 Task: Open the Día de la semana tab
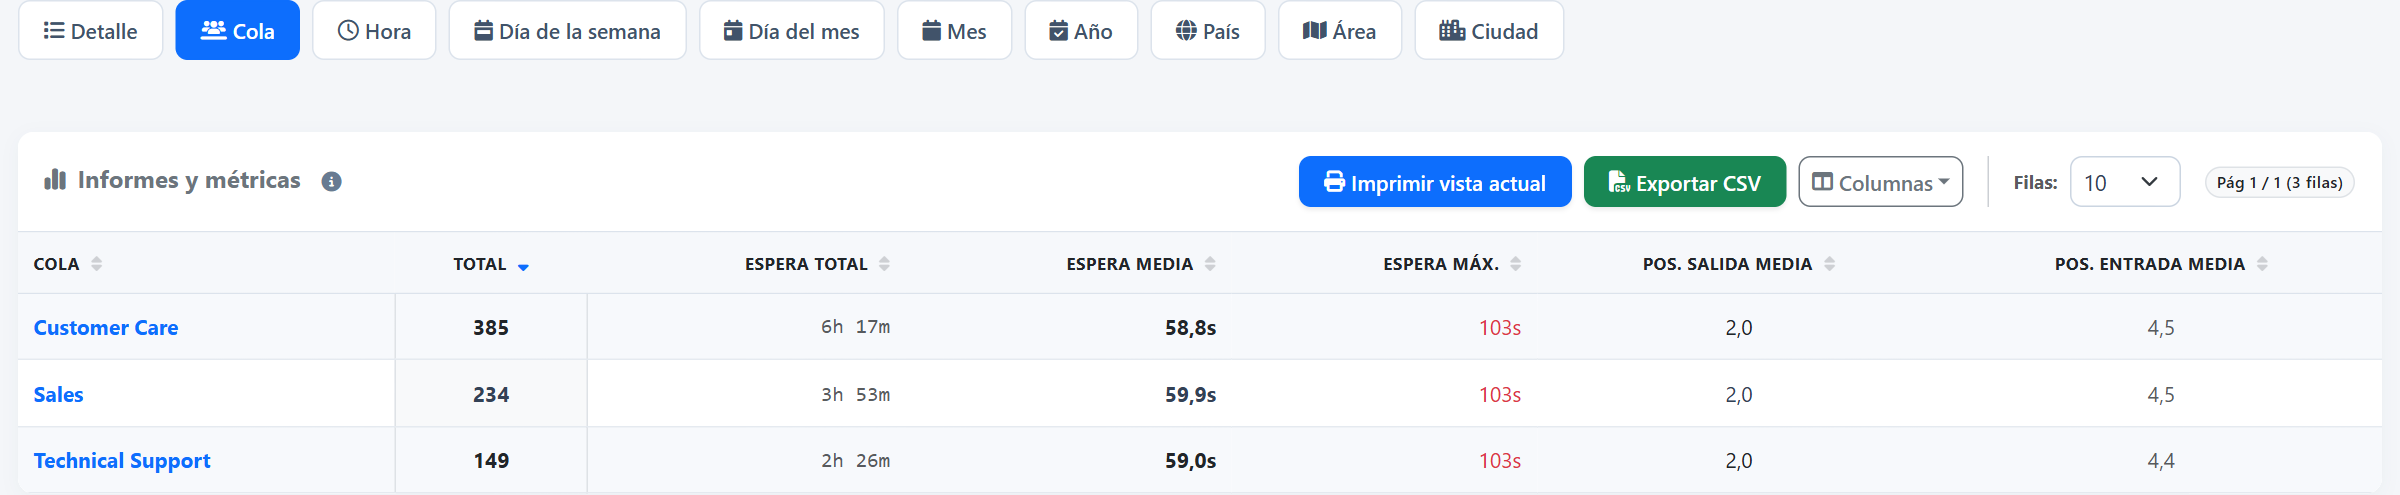567,31
